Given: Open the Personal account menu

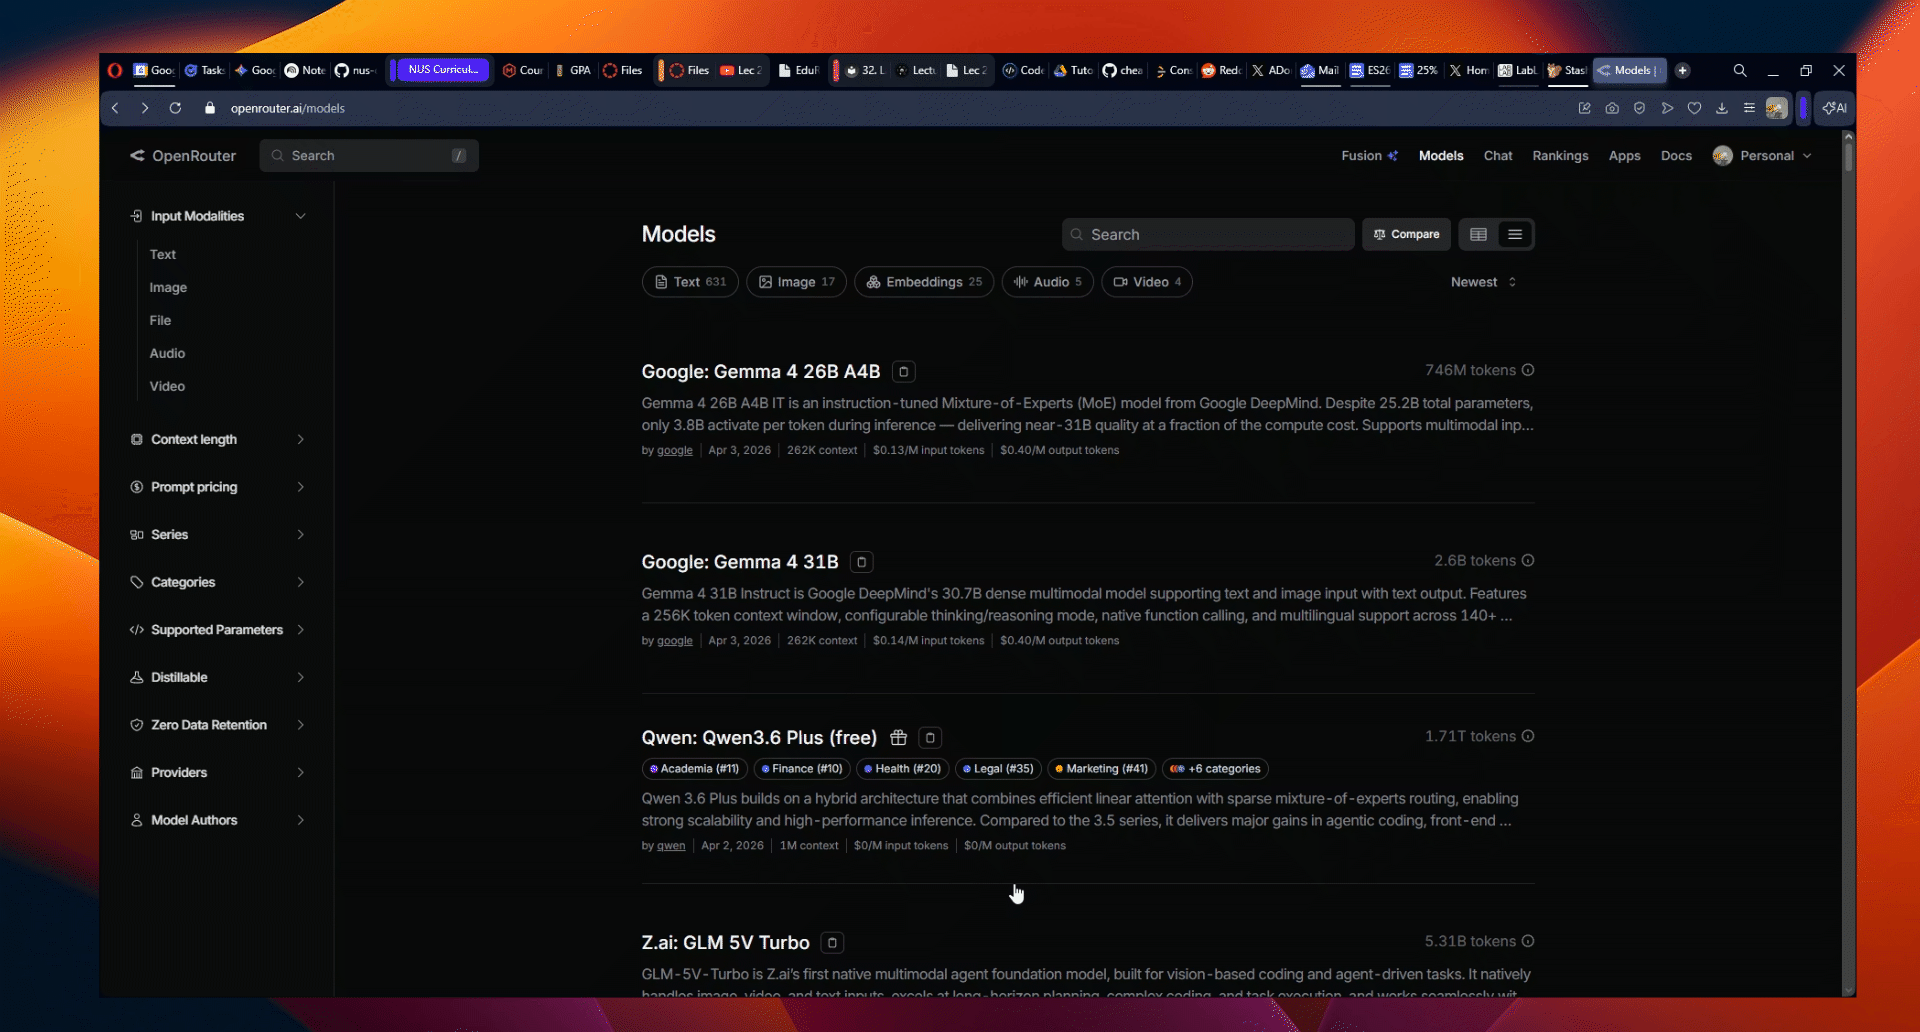Looking at the screenshot, I should click(1765, 156).
